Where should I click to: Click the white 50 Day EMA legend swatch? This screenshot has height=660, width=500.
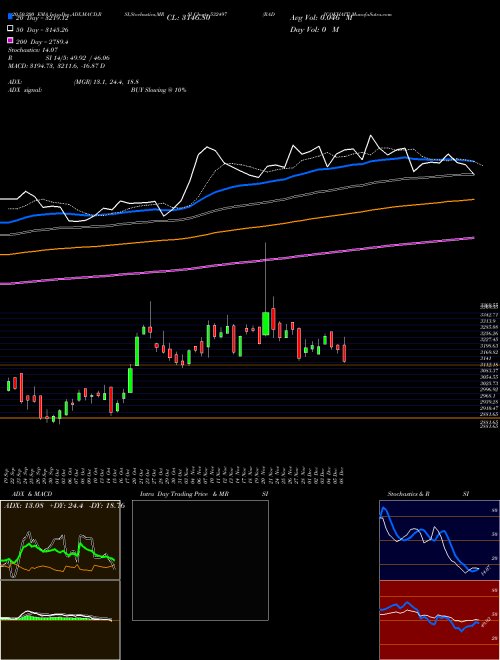pyautogui.click(x=10, y=29)
